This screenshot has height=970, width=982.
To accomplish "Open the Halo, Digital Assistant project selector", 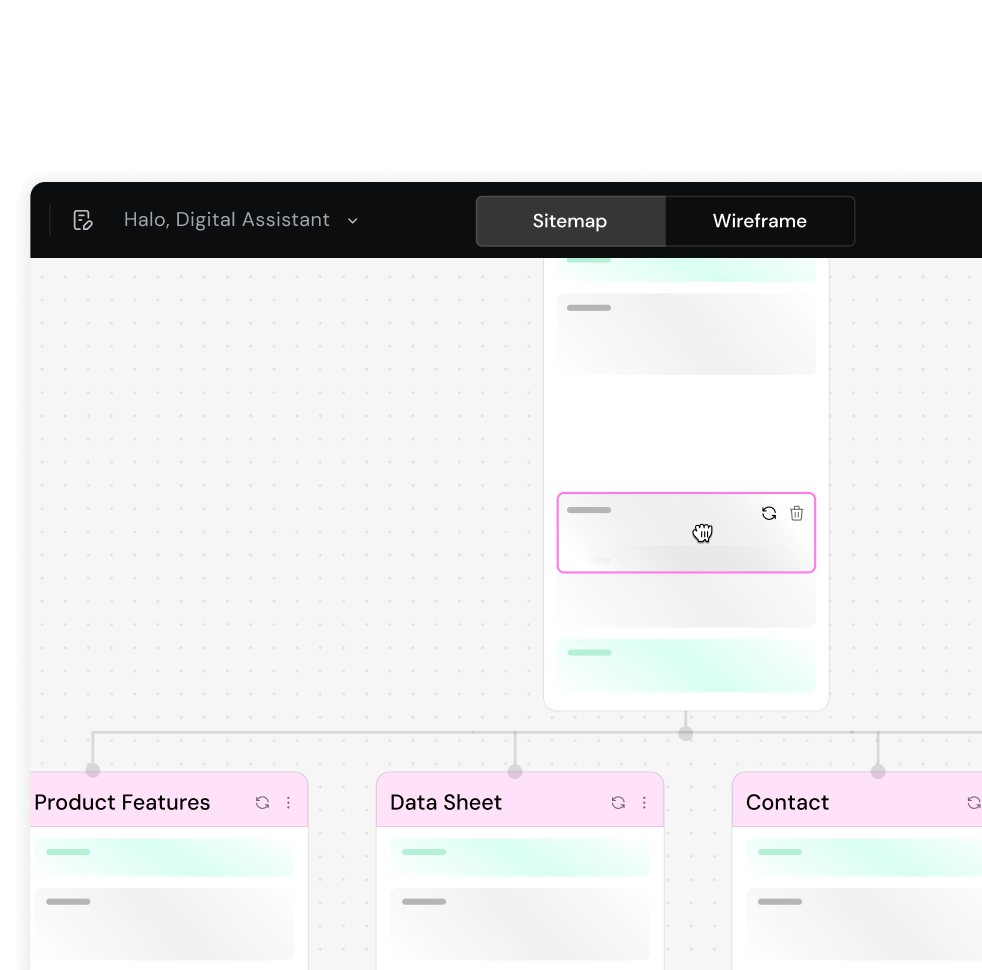I will [226, 220].
